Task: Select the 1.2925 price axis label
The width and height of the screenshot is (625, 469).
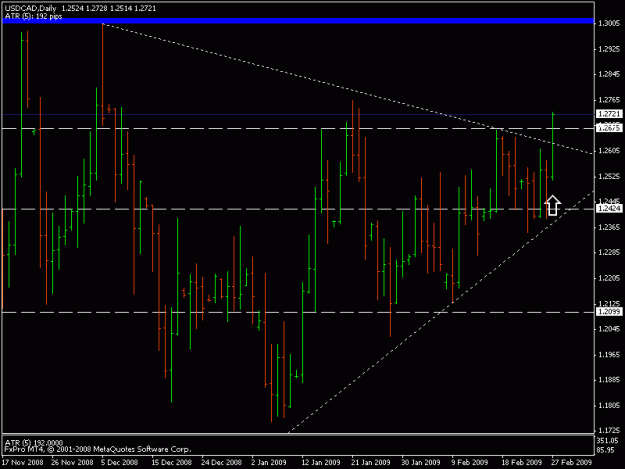Action: [609, 49]
